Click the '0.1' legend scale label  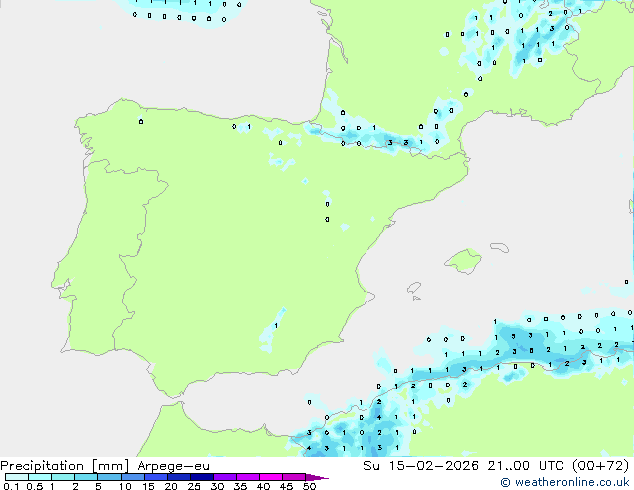(x=11, y=486)
